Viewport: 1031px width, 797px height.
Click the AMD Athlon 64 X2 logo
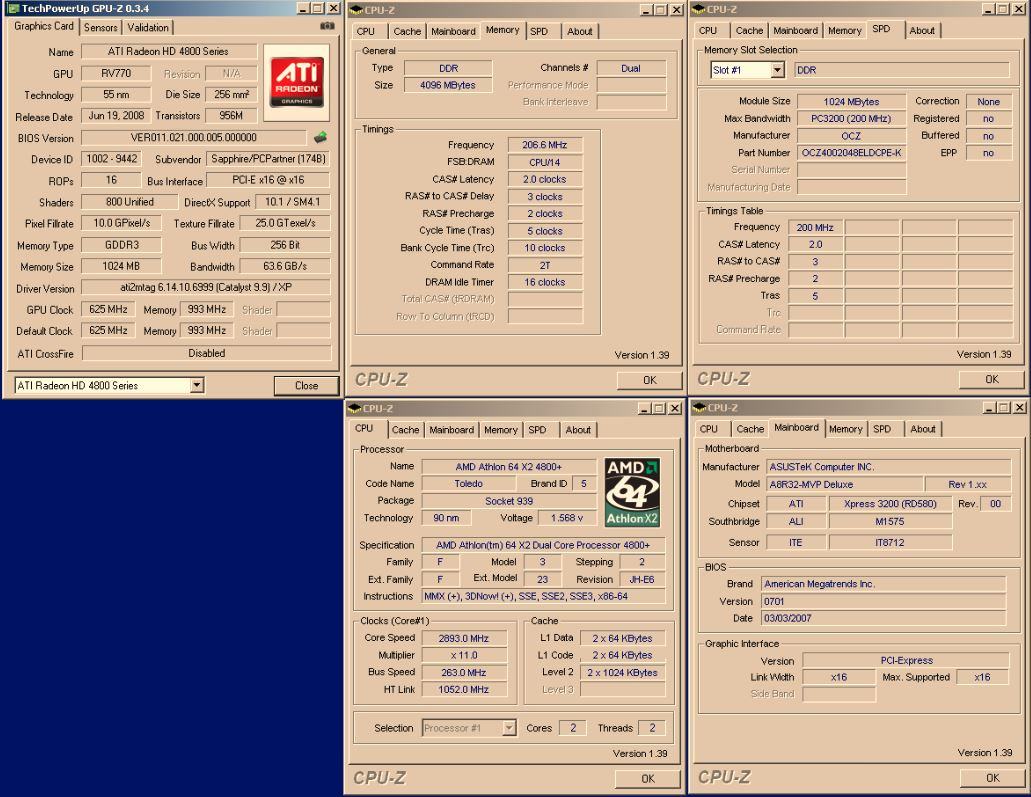point(632,493)
